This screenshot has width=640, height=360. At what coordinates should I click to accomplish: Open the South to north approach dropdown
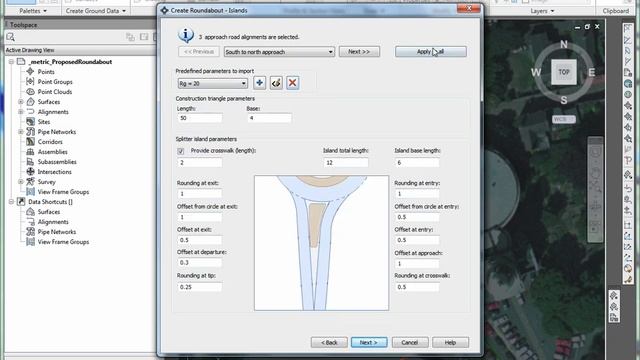click(x=279, y=52)
